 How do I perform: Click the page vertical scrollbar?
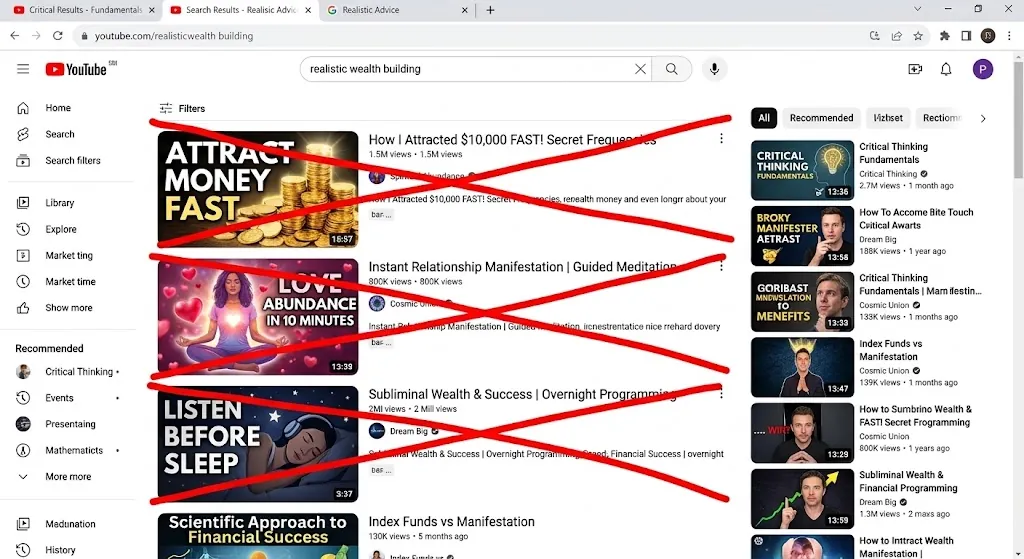click(1018, 118)
